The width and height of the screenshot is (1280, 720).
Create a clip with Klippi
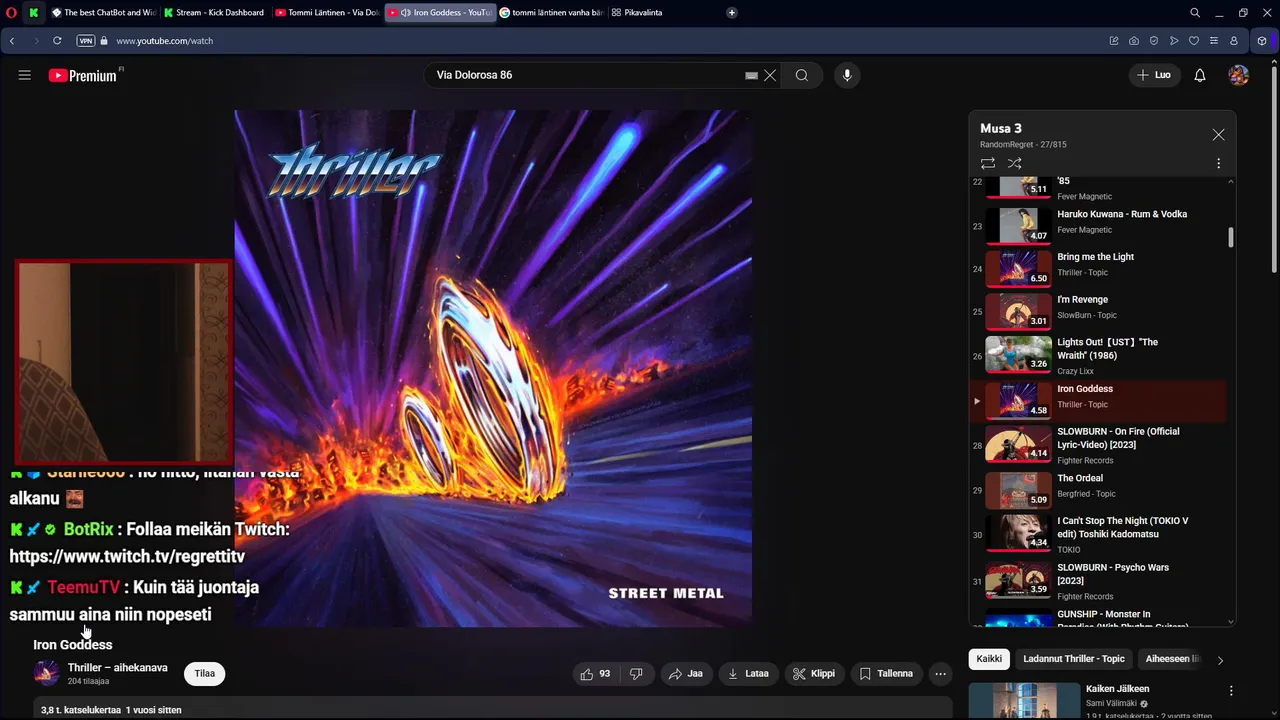(x=814, y=674)
